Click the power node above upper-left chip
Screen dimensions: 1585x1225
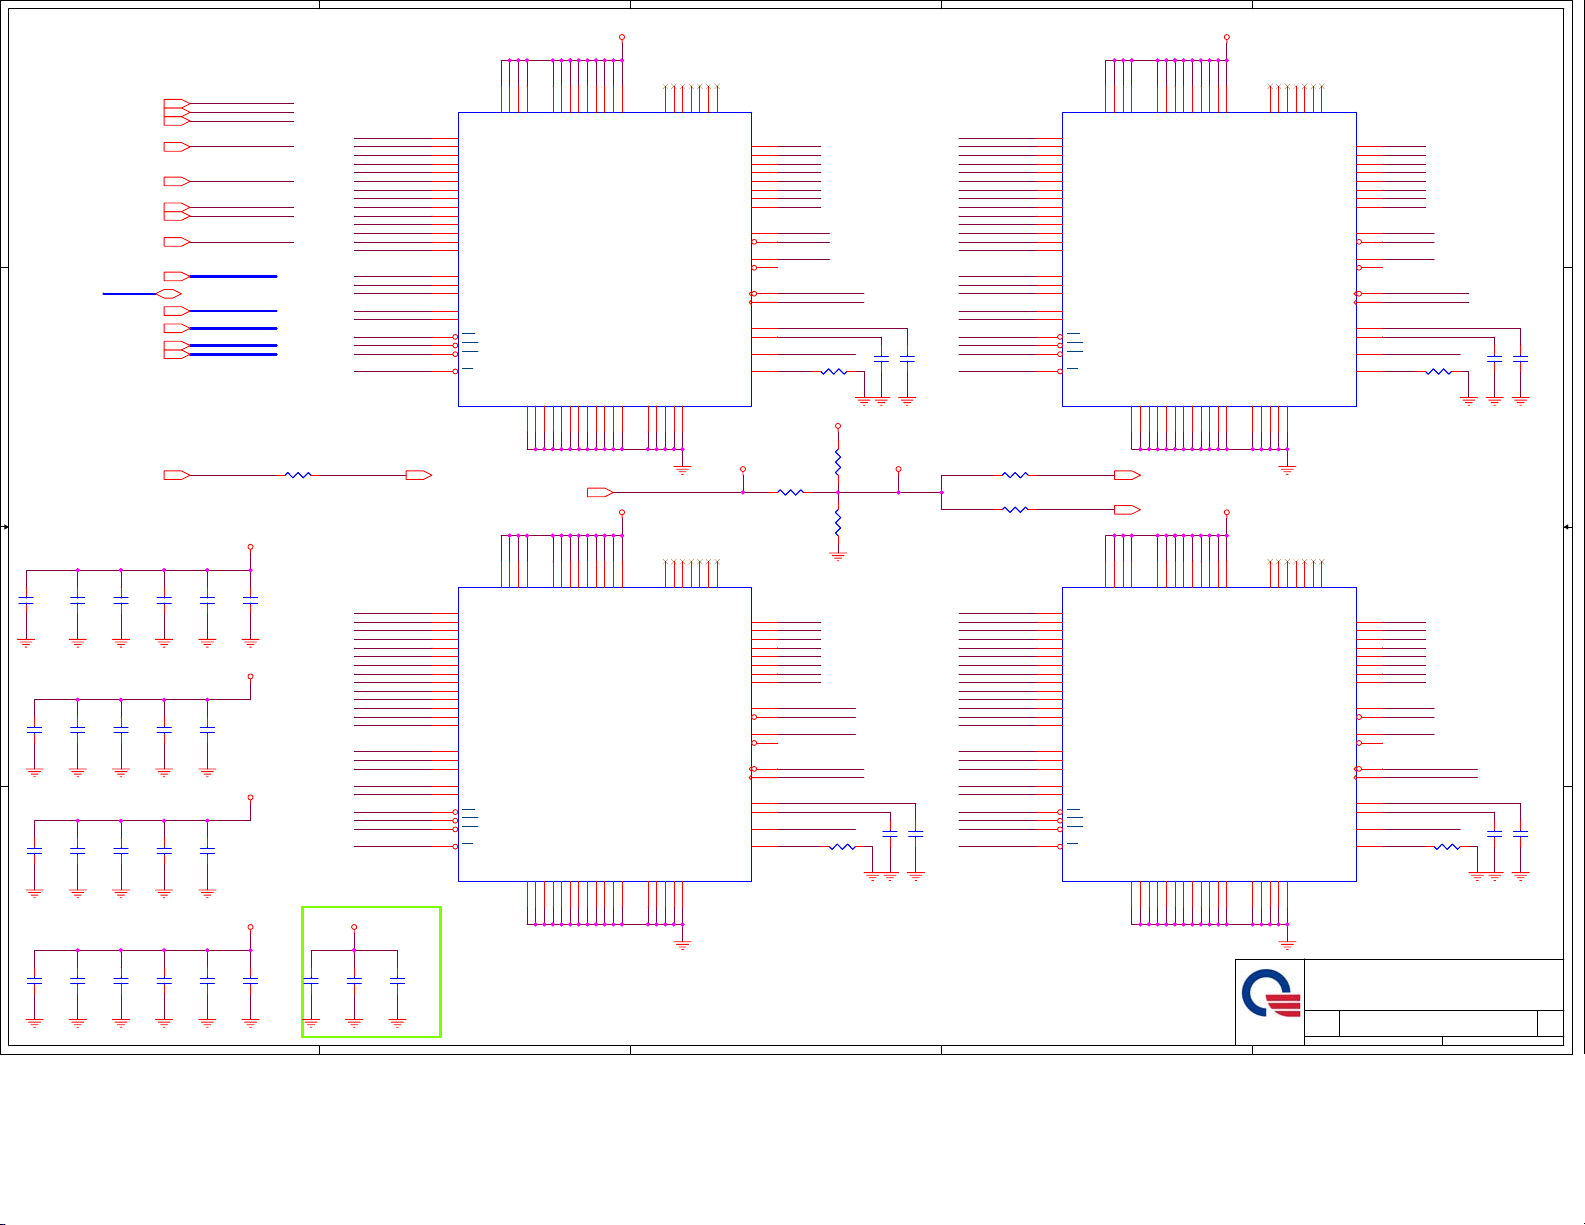point(622,37)
